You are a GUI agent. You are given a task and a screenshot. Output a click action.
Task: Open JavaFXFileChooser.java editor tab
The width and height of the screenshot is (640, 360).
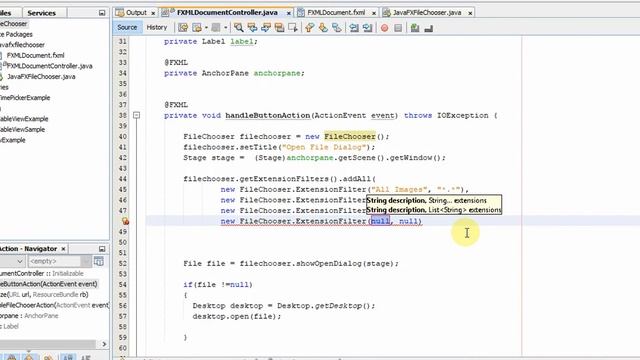coord(427,13)
